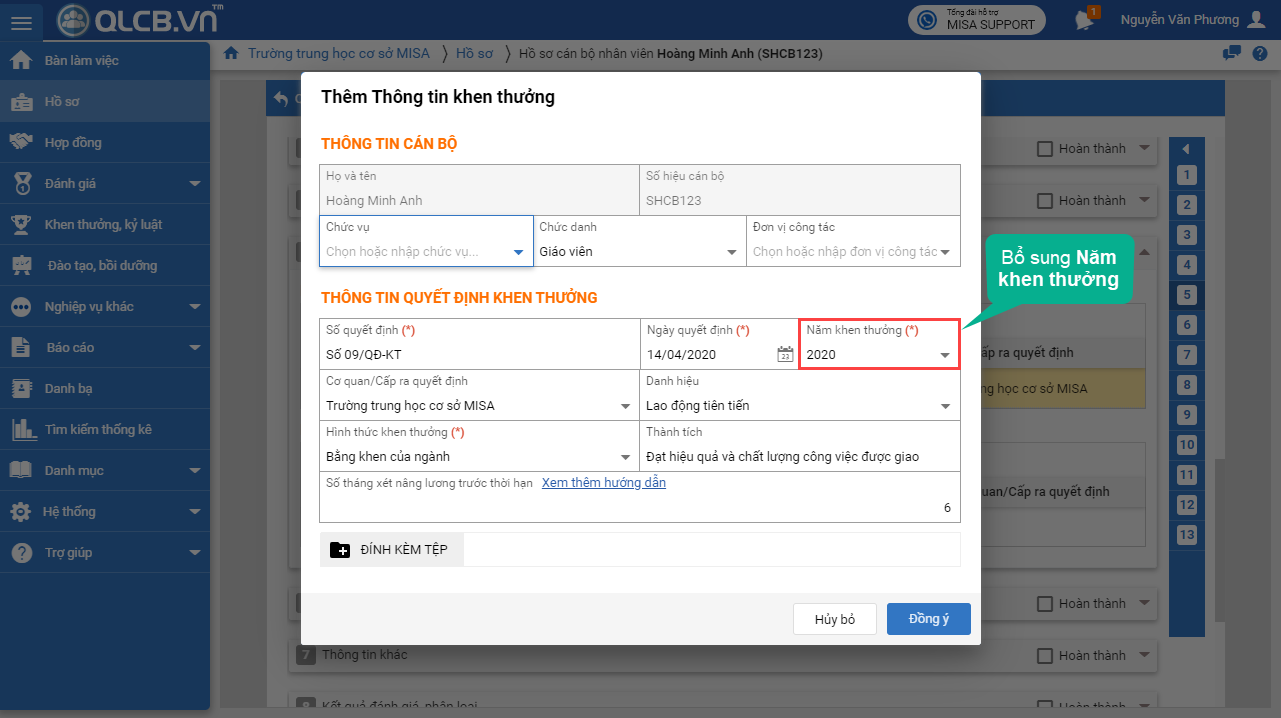Click the Số quyết định input field
The image size is (1281, 718).
(x=478, y=354)
